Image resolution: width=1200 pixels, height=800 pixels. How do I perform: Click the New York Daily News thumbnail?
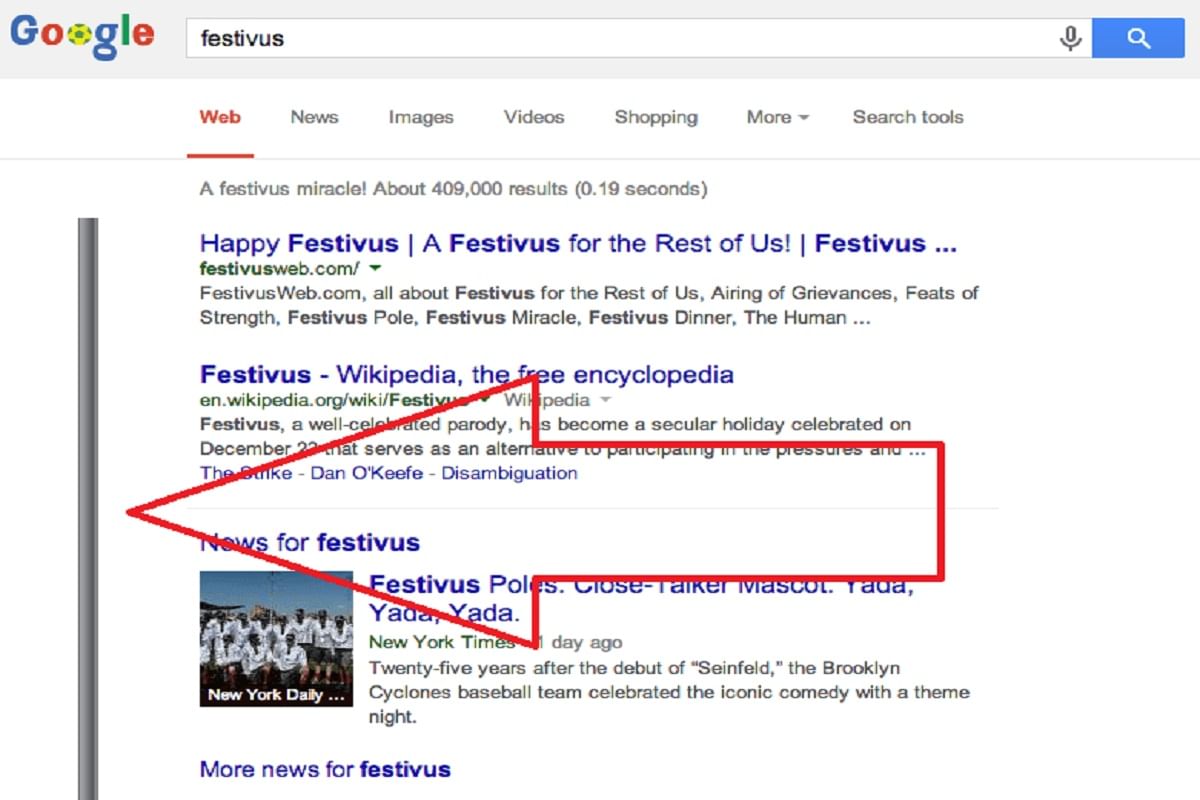(276, 640)
